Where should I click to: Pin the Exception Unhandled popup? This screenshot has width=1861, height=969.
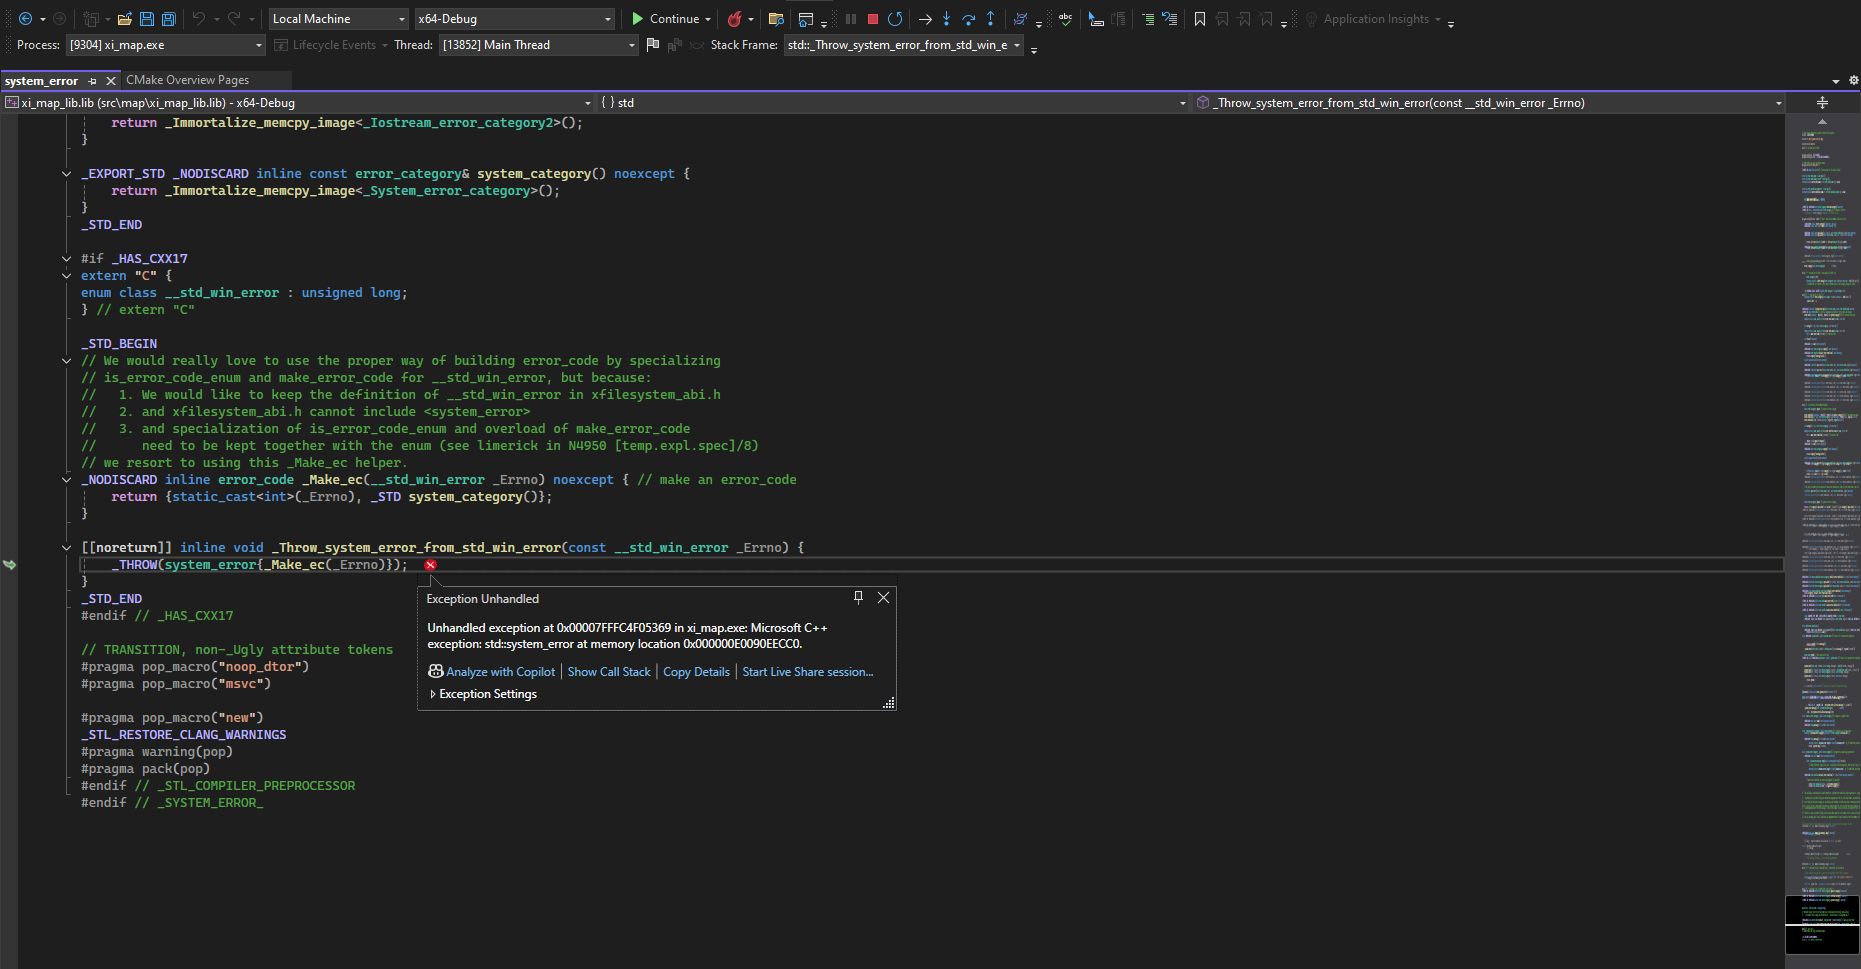click(858, 597)
